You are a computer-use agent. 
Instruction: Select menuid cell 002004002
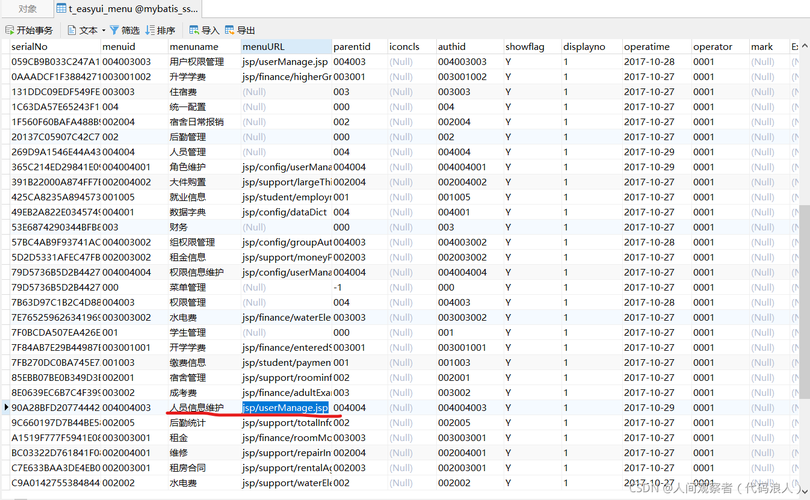coord(135,182)
